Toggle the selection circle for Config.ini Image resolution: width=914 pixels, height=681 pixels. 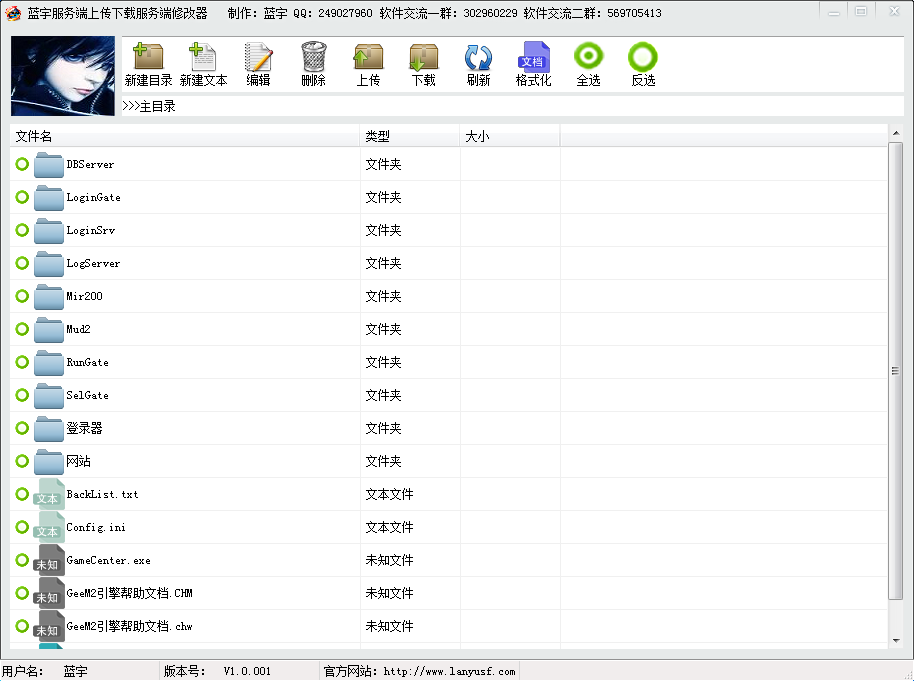click(22, 527)
